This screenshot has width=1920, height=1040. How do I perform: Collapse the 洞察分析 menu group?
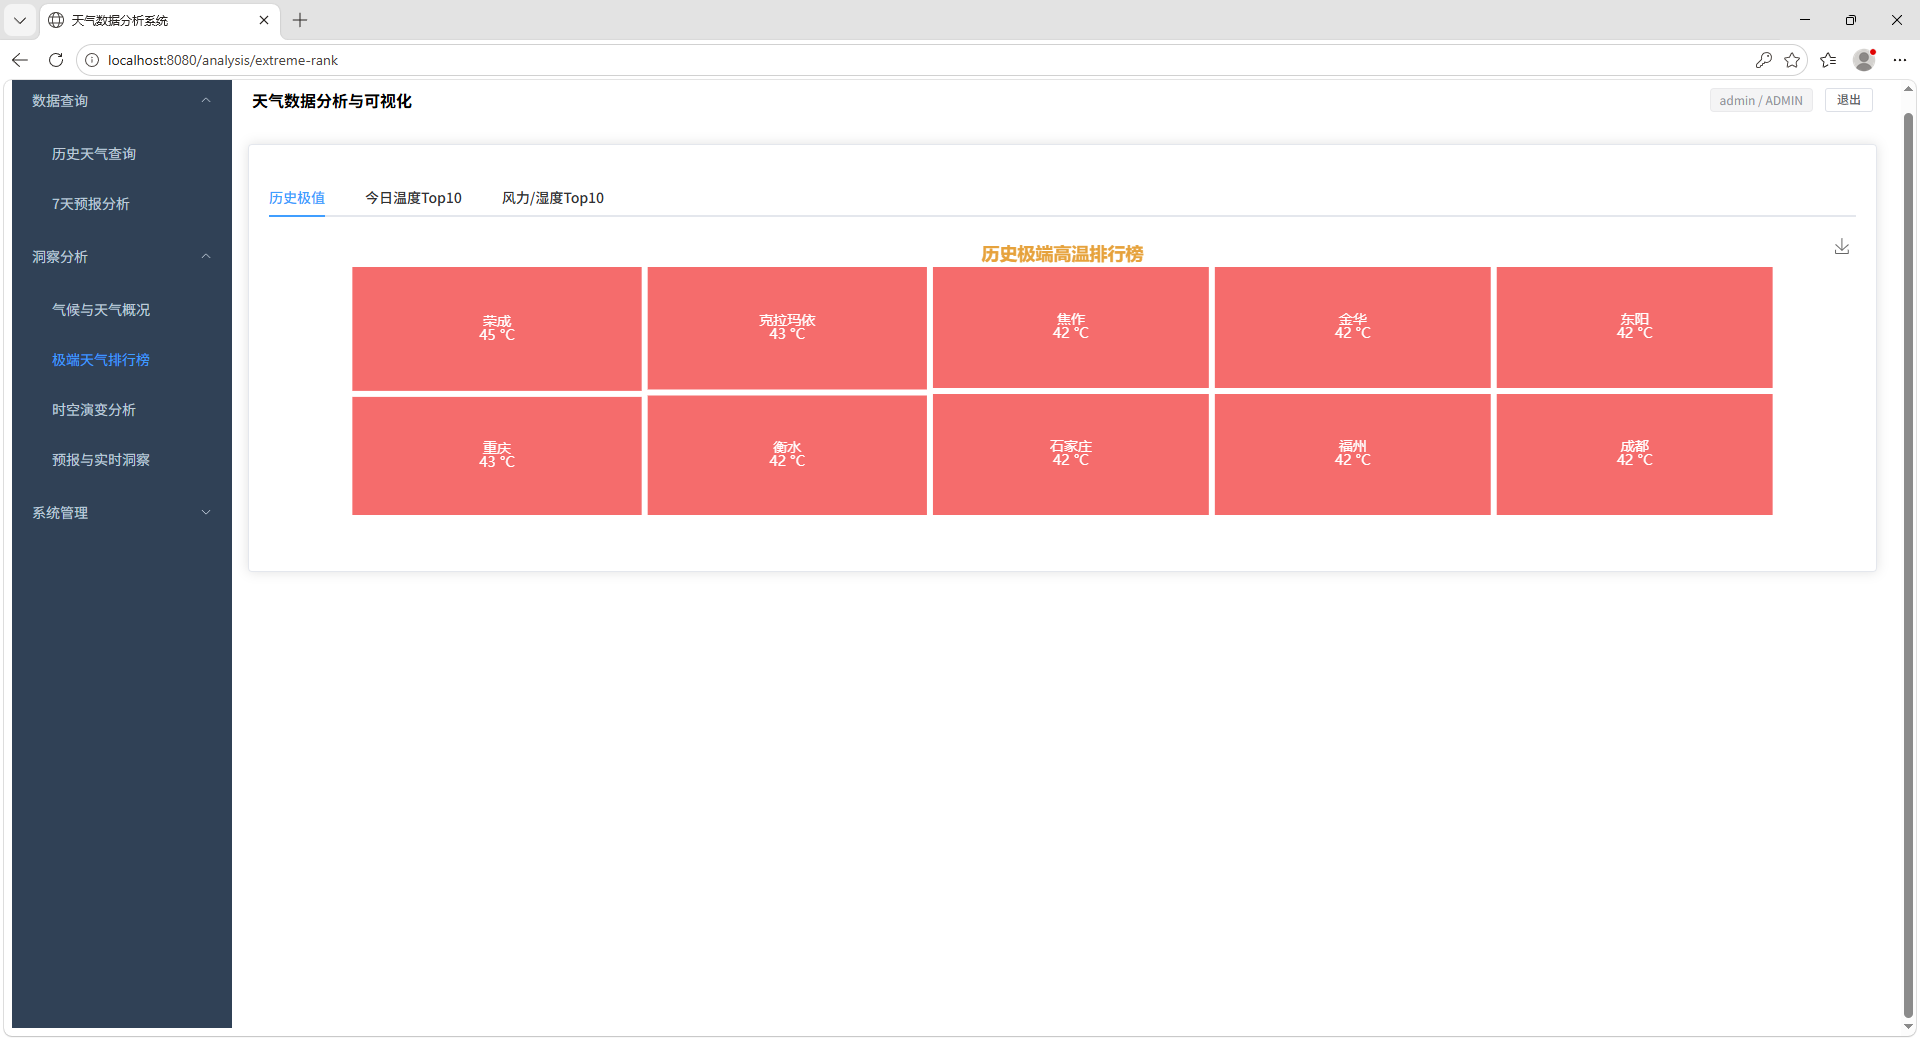pos(206,257)
